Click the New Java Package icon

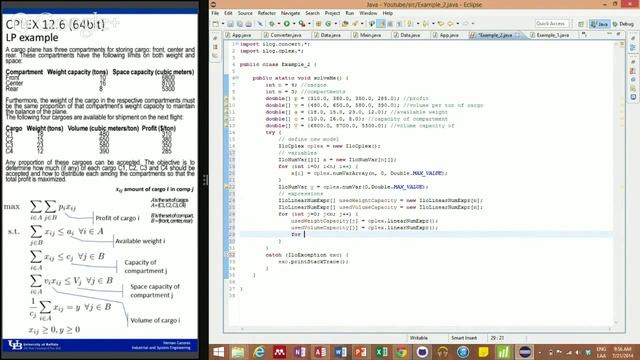coord(318,24)
